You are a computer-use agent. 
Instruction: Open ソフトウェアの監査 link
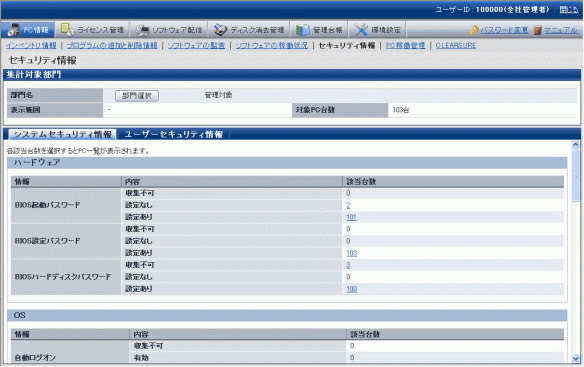[x=196, y=45]
